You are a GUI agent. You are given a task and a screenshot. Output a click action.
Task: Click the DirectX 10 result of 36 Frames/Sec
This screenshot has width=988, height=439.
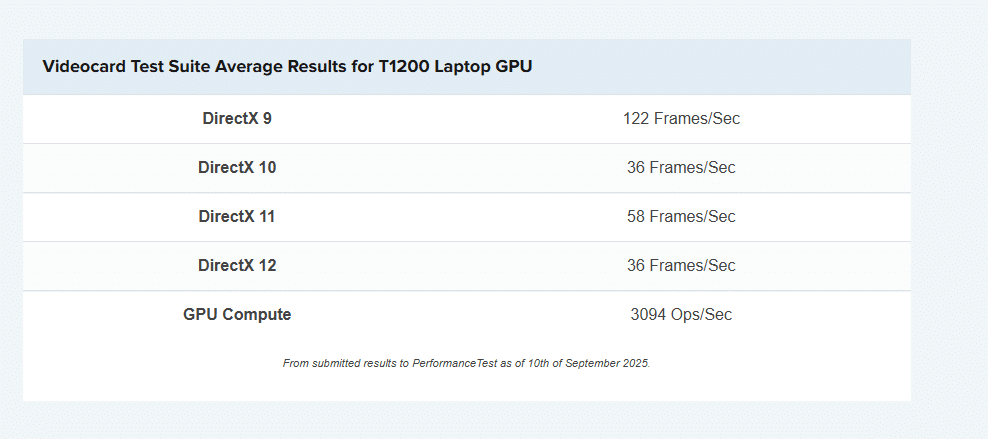(681, 168)
